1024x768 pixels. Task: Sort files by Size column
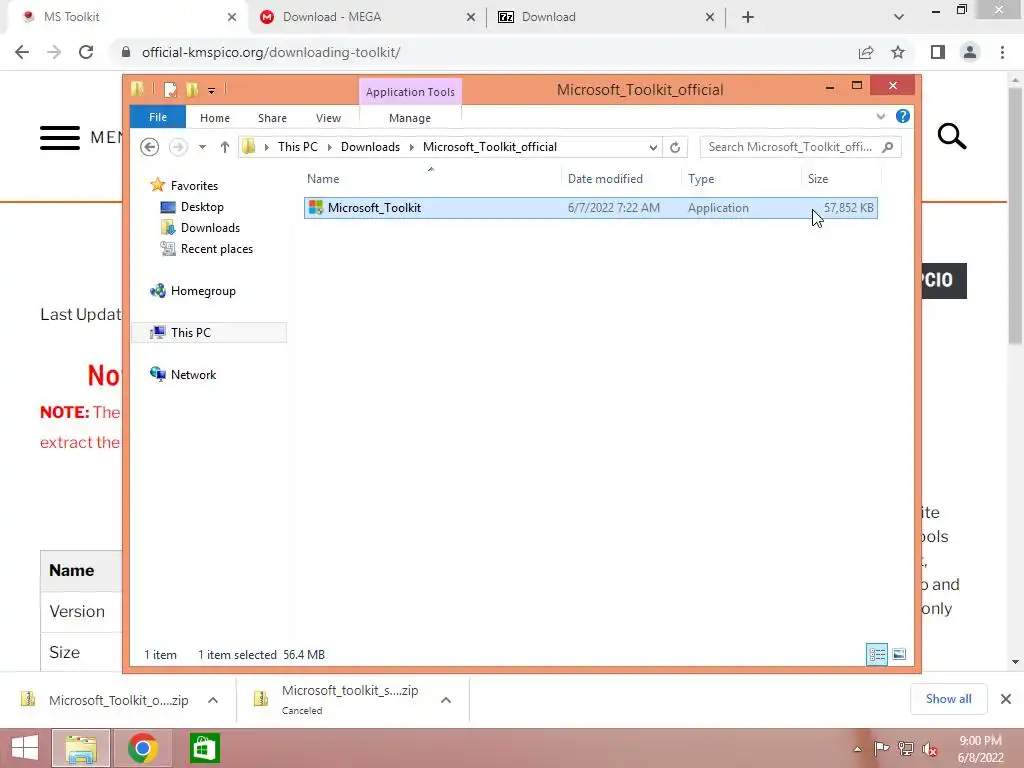click(841, 178)
